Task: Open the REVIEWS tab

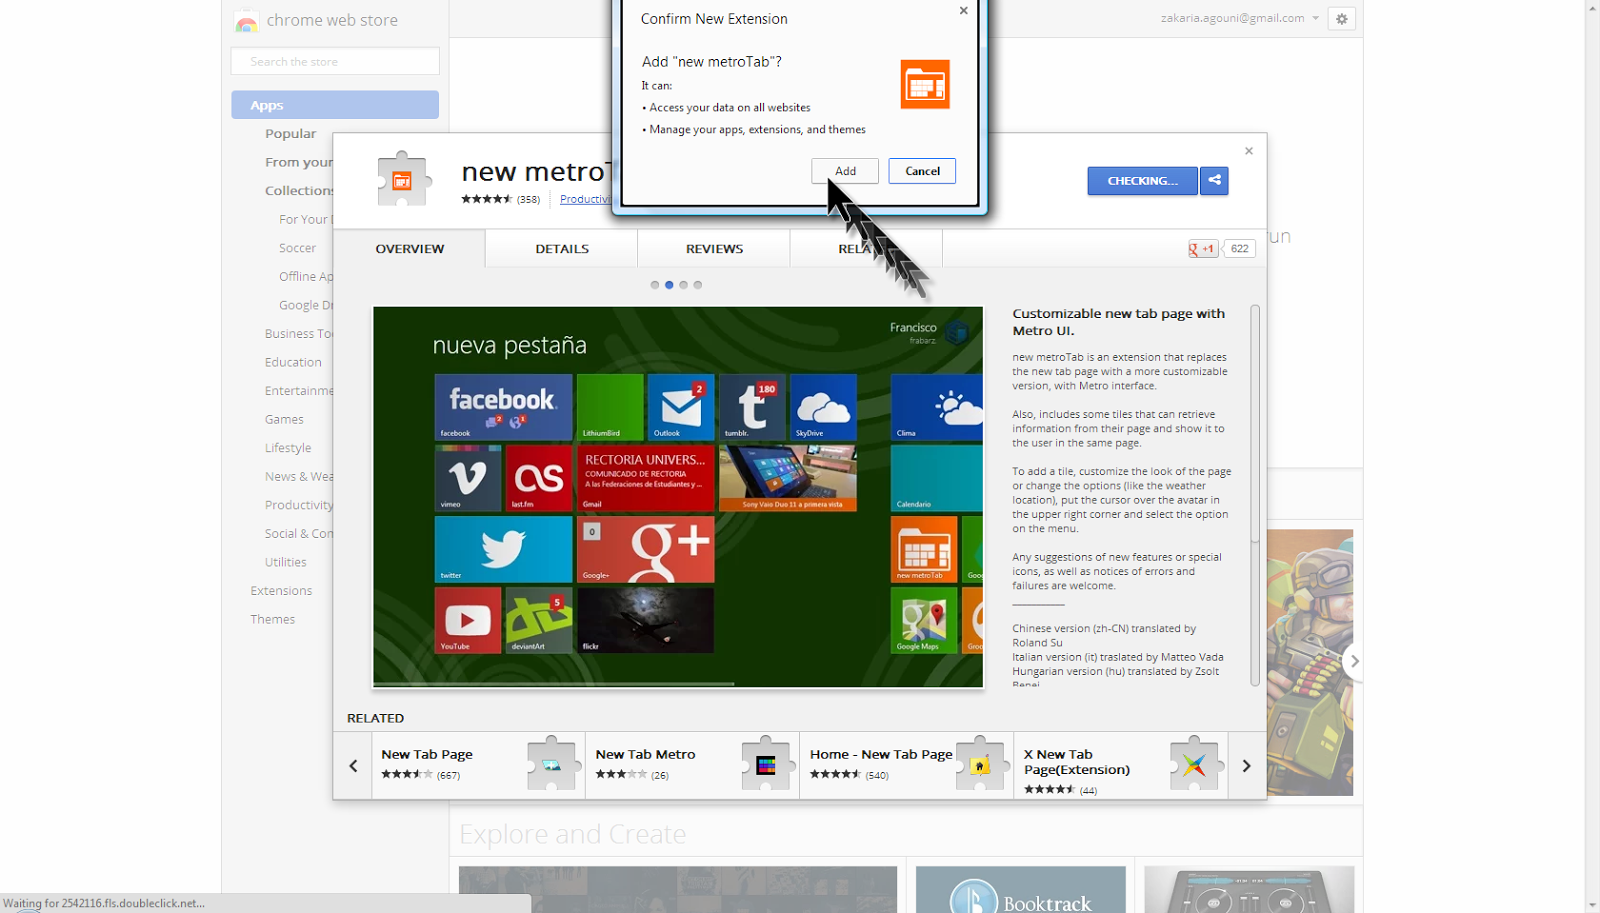Action: (714, 249)
